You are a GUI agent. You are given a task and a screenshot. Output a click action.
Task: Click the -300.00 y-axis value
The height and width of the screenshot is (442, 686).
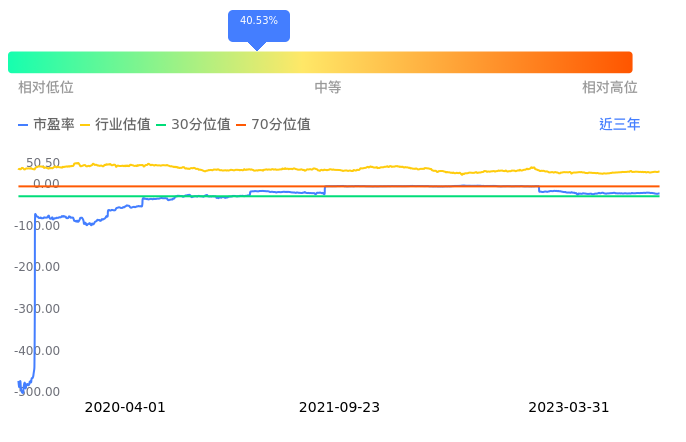39,309
